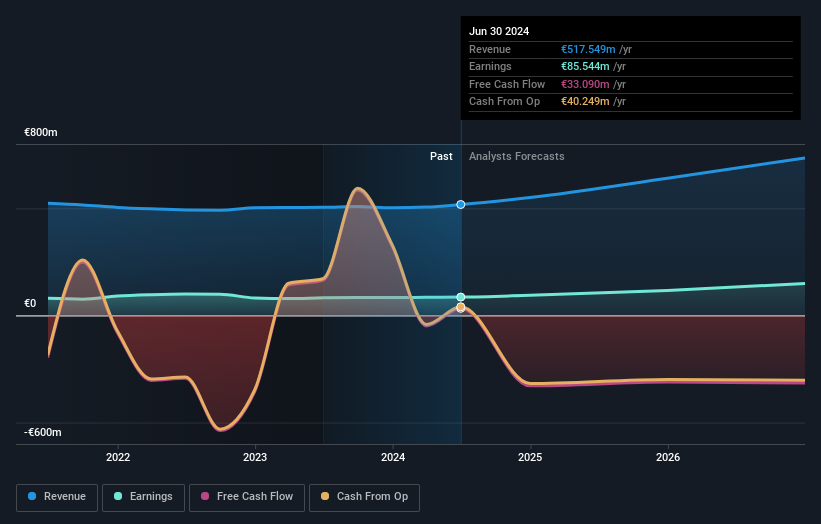Click the €800m y-axis label
Image resolution: width=821 pixels, height=524 pixels.
click(x=41, y=132)
